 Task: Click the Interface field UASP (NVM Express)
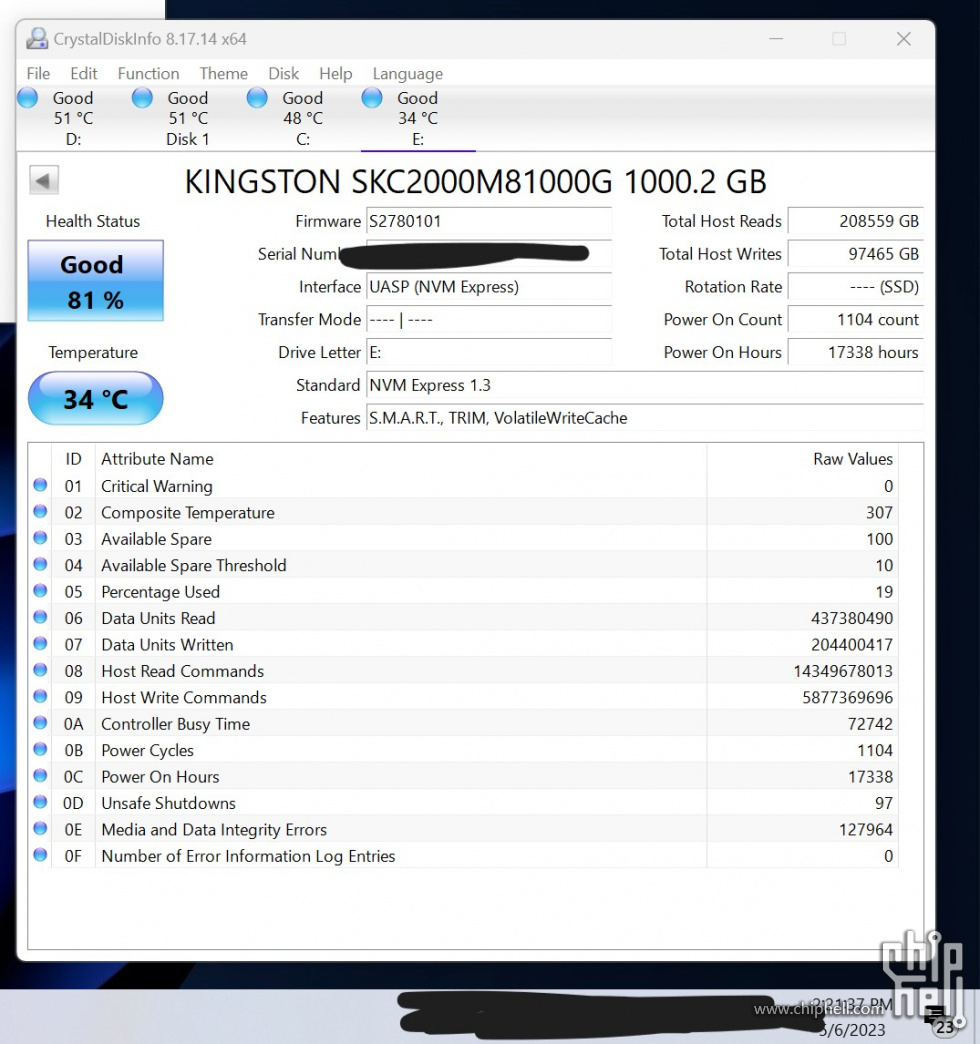(489, 287)
